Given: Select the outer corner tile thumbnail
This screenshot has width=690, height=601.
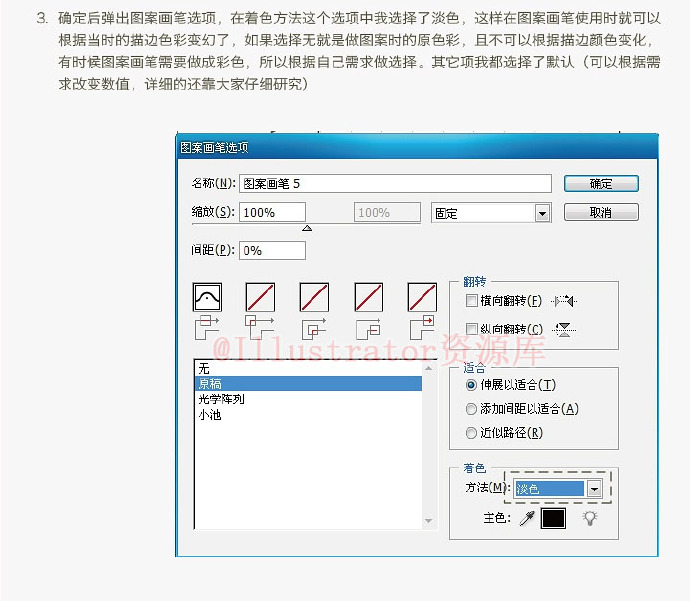Looking at the screenshot, I should (x=260, y=297).
